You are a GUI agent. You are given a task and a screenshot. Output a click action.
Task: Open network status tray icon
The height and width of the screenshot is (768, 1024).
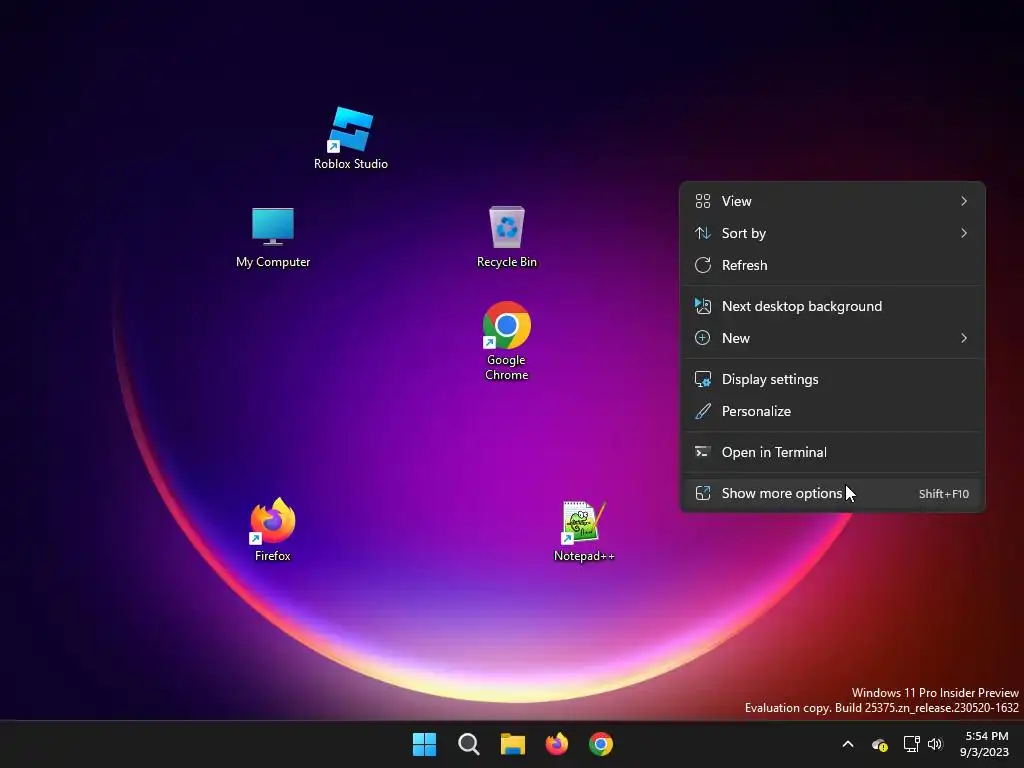pos(912,744)
